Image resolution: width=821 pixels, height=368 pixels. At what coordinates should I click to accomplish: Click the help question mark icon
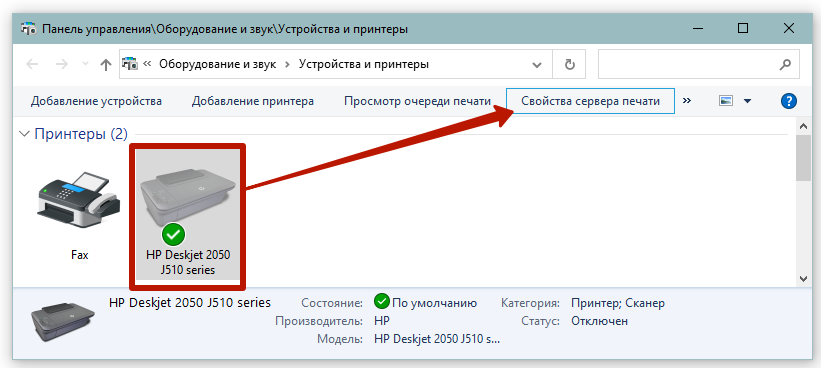(x=788, y=101)
